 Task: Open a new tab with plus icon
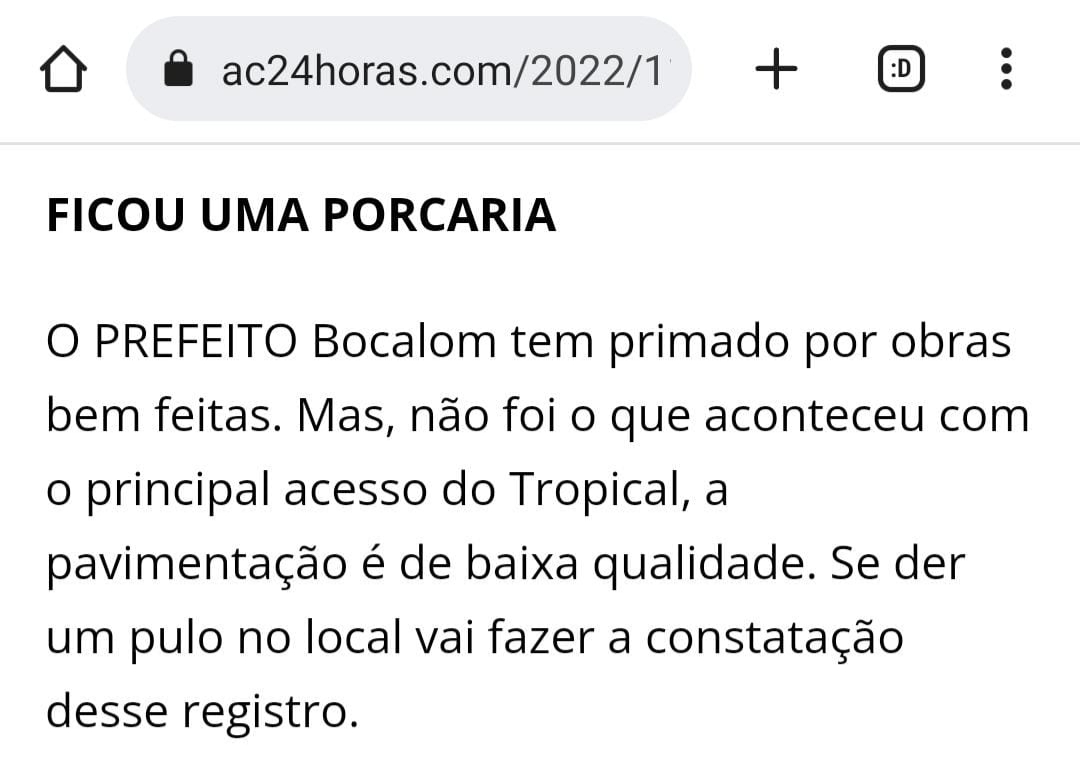(776, 69)
